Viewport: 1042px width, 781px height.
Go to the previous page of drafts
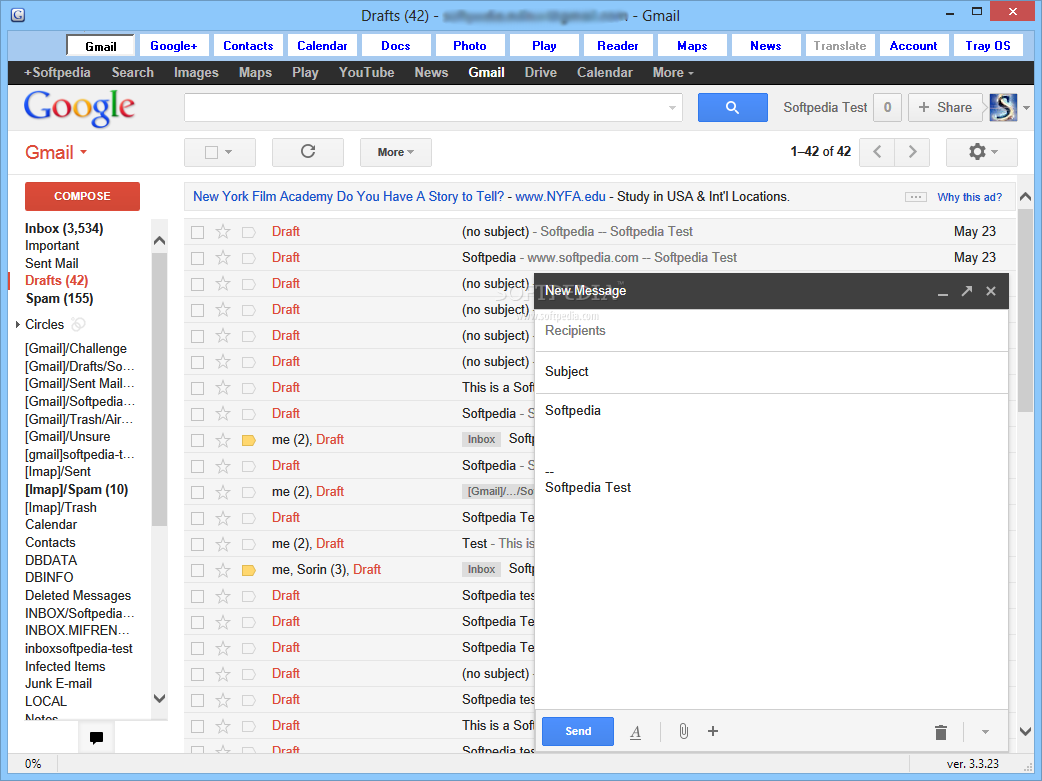click(877, 152)
